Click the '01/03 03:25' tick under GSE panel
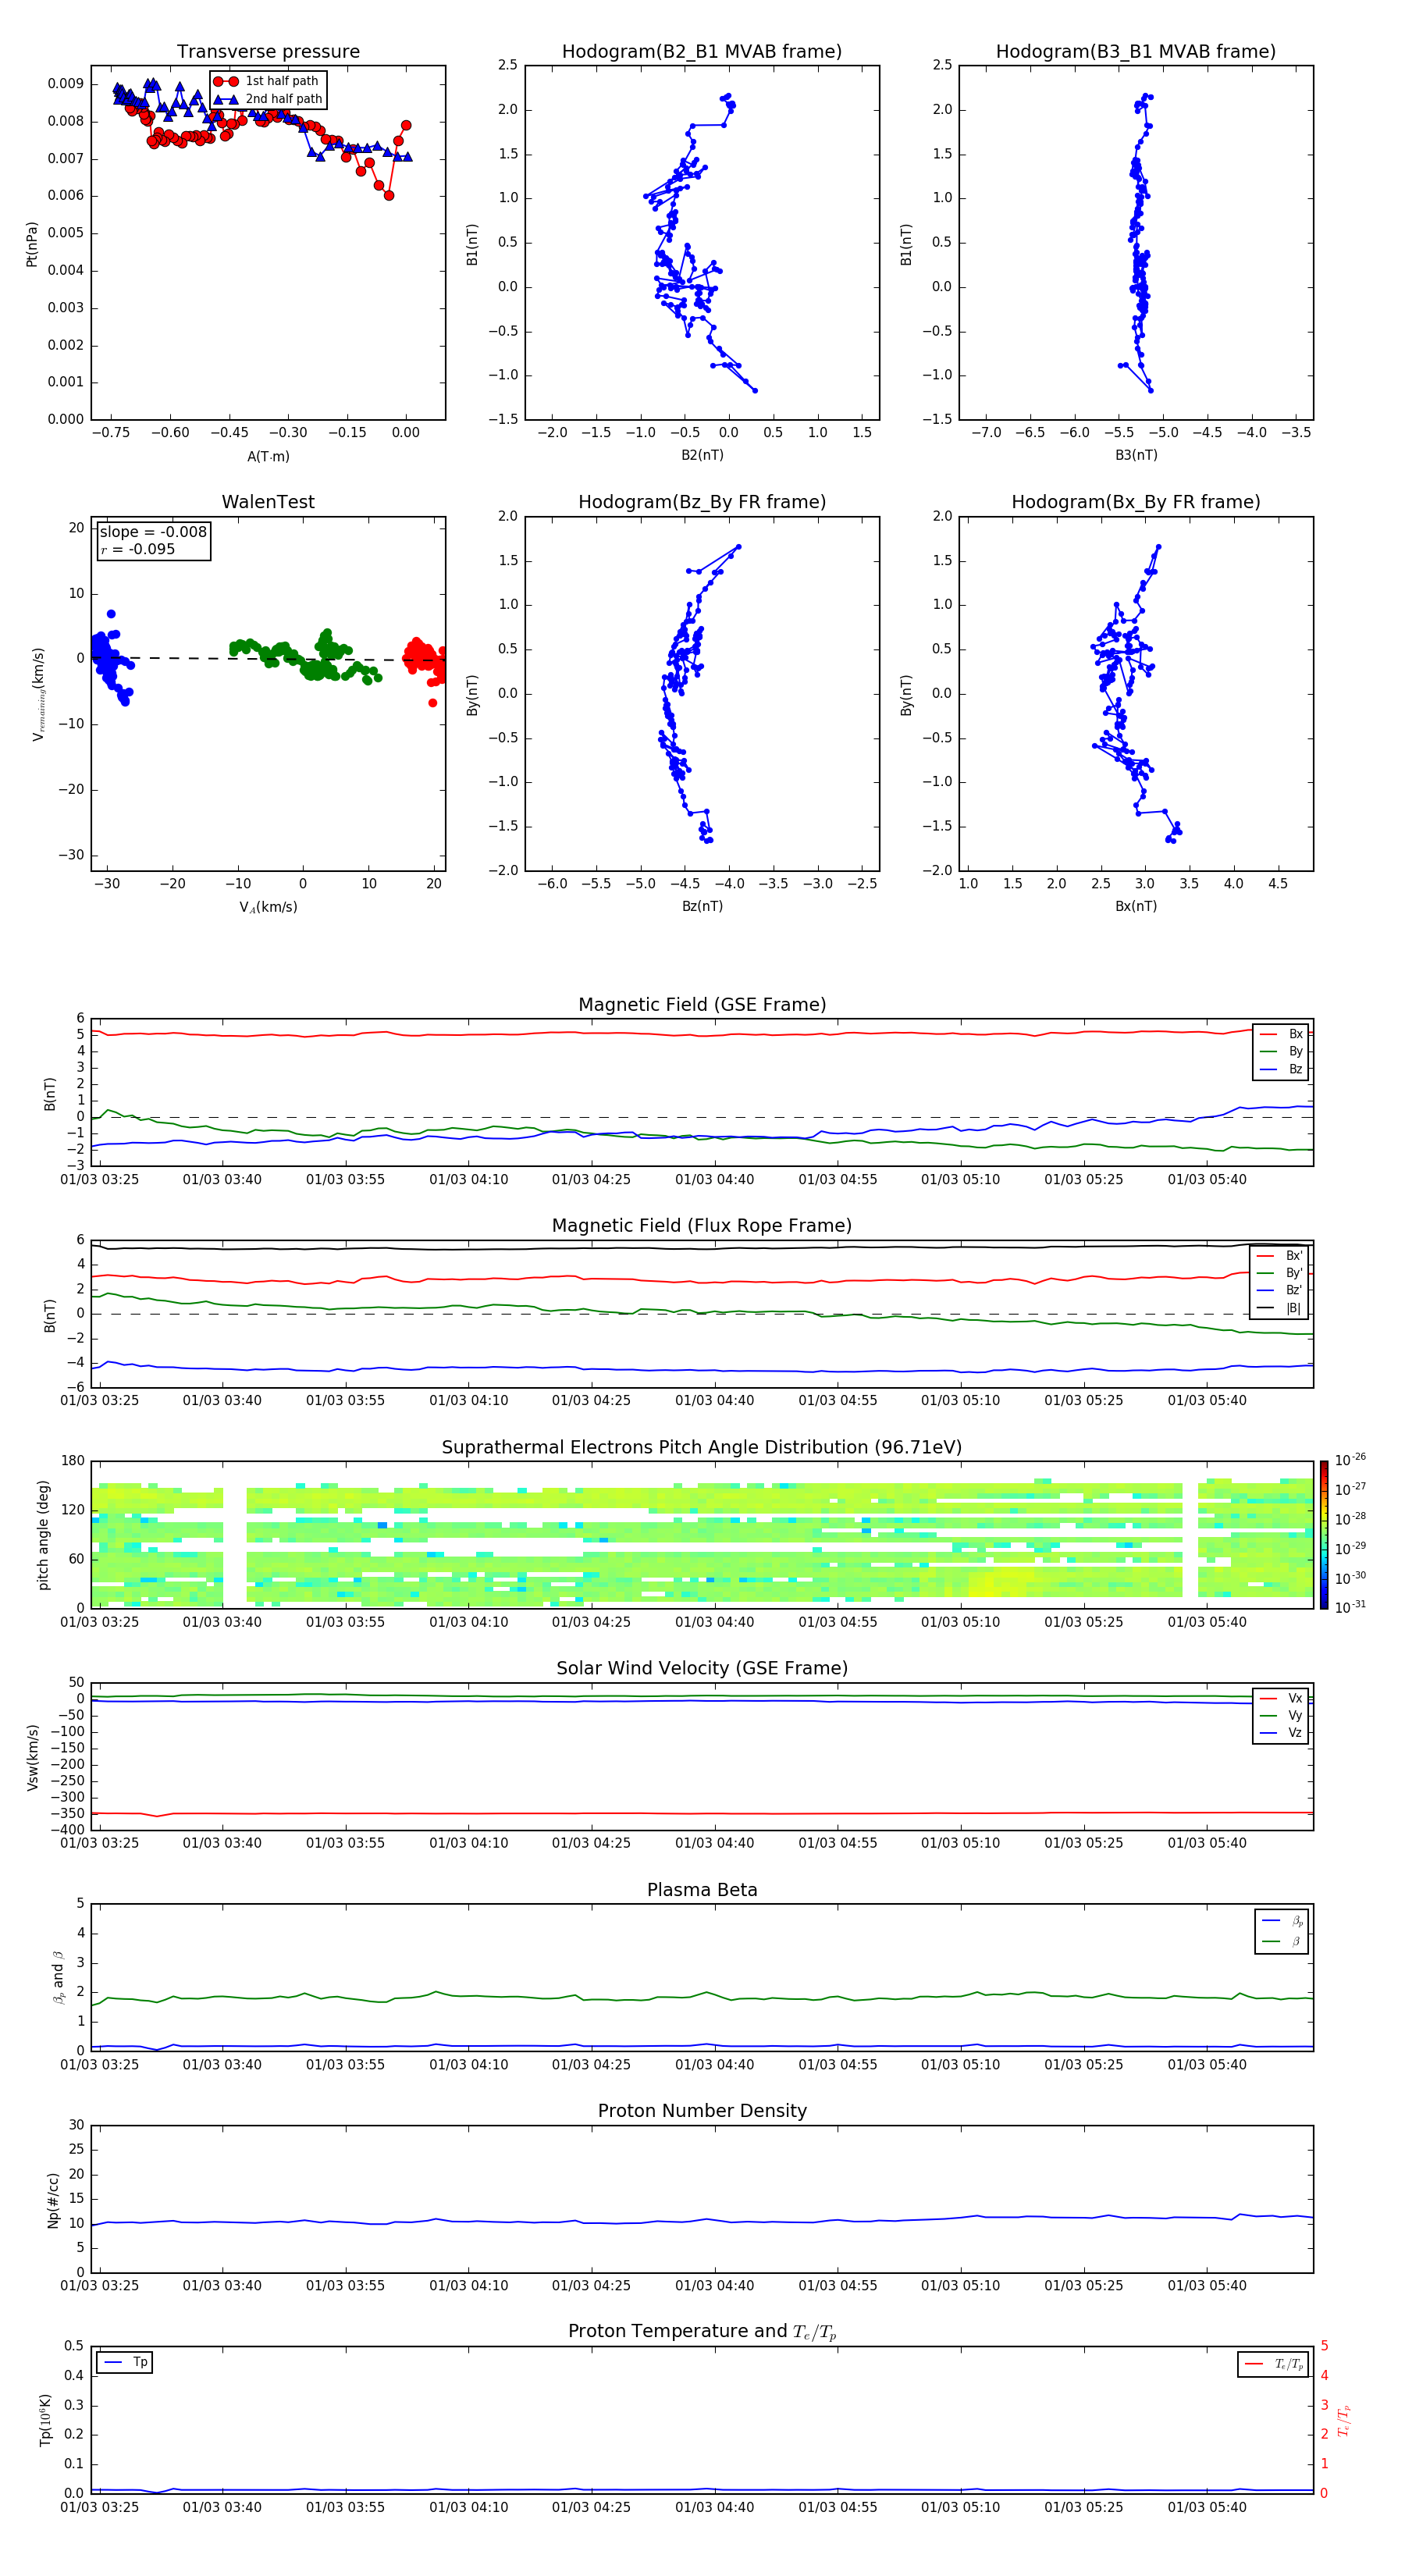Viewport: 1405px width, 2576px height. (x=99, y=1180)
